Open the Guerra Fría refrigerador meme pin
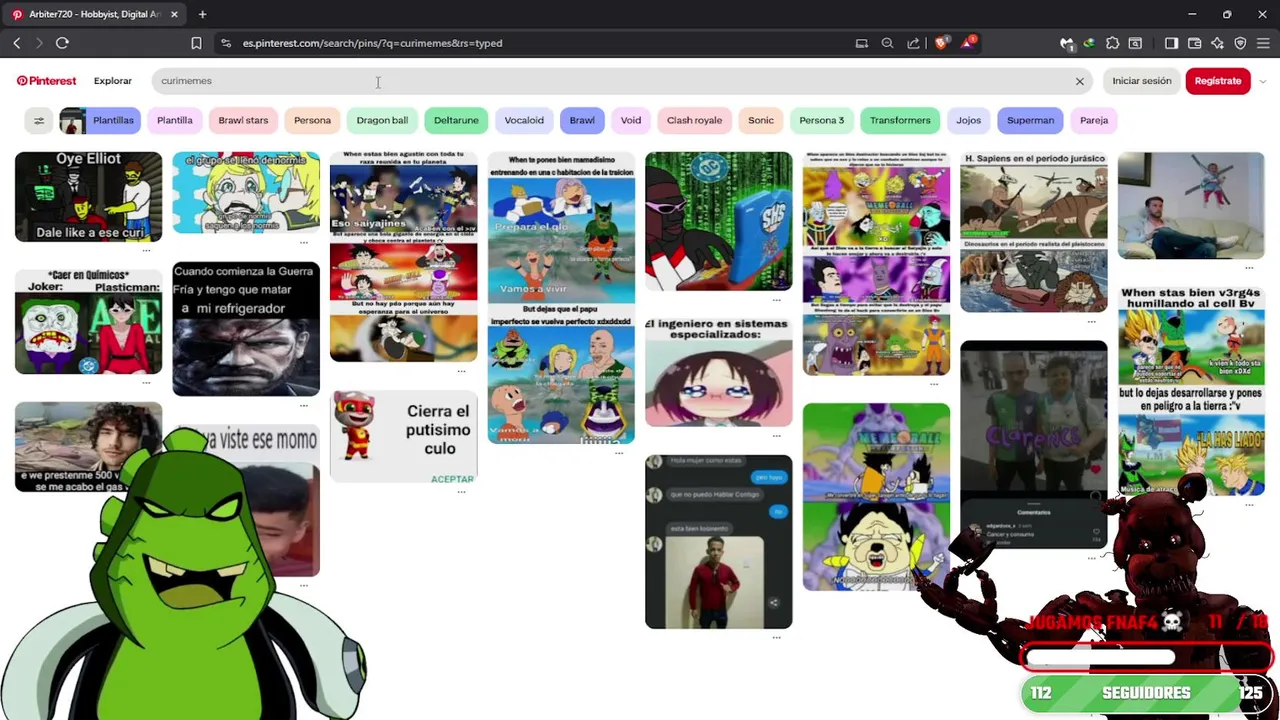 coord(246,329)
